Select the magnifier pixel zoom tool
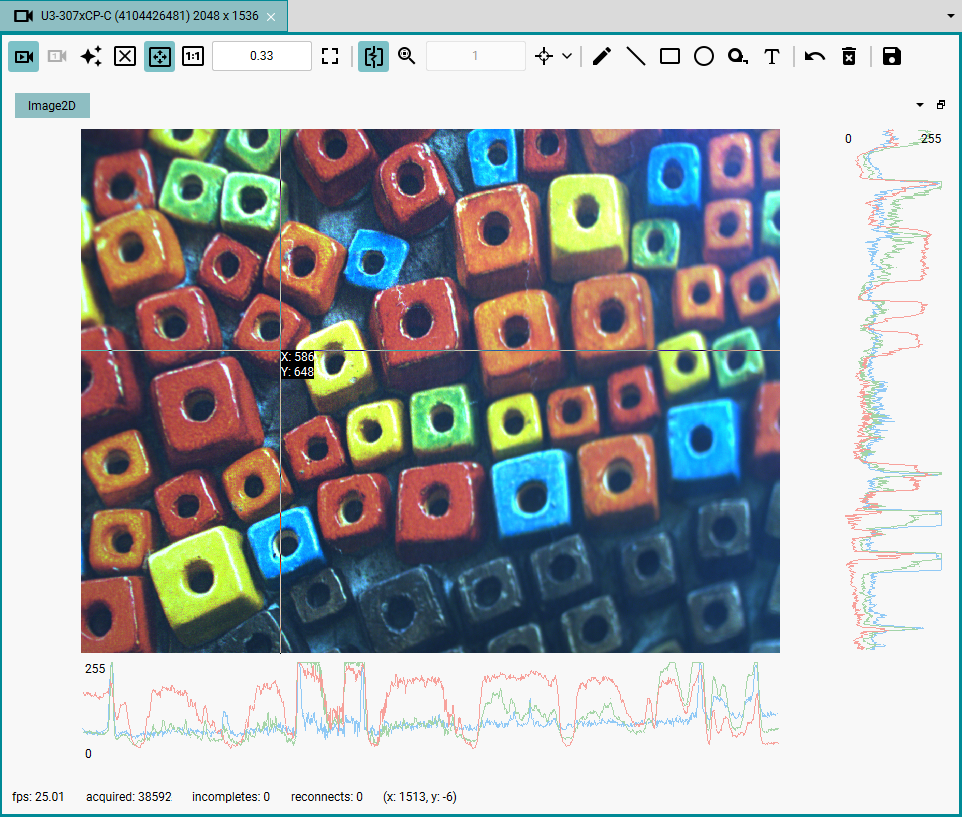Screen dimensions: 962x817 [407, 56]
